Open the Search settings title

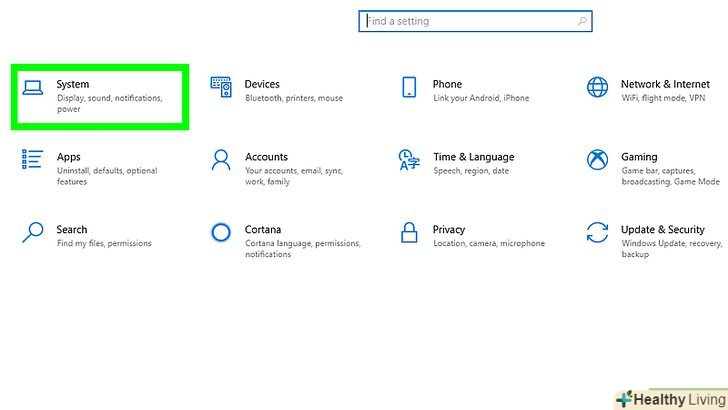pos(72,229)
